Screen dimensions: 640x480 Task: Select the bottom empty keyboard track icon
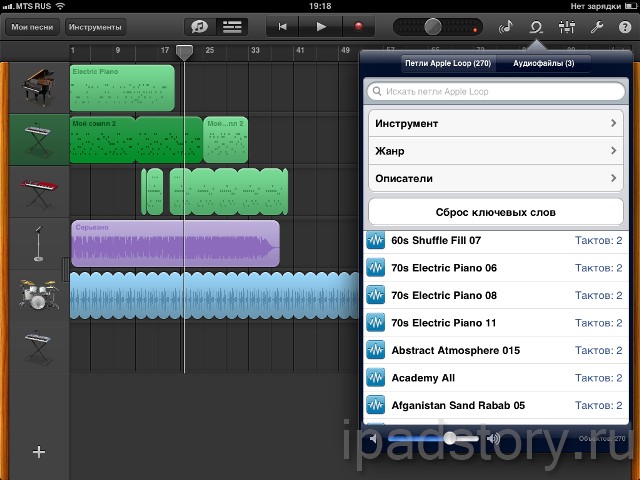tap(39, 347)
